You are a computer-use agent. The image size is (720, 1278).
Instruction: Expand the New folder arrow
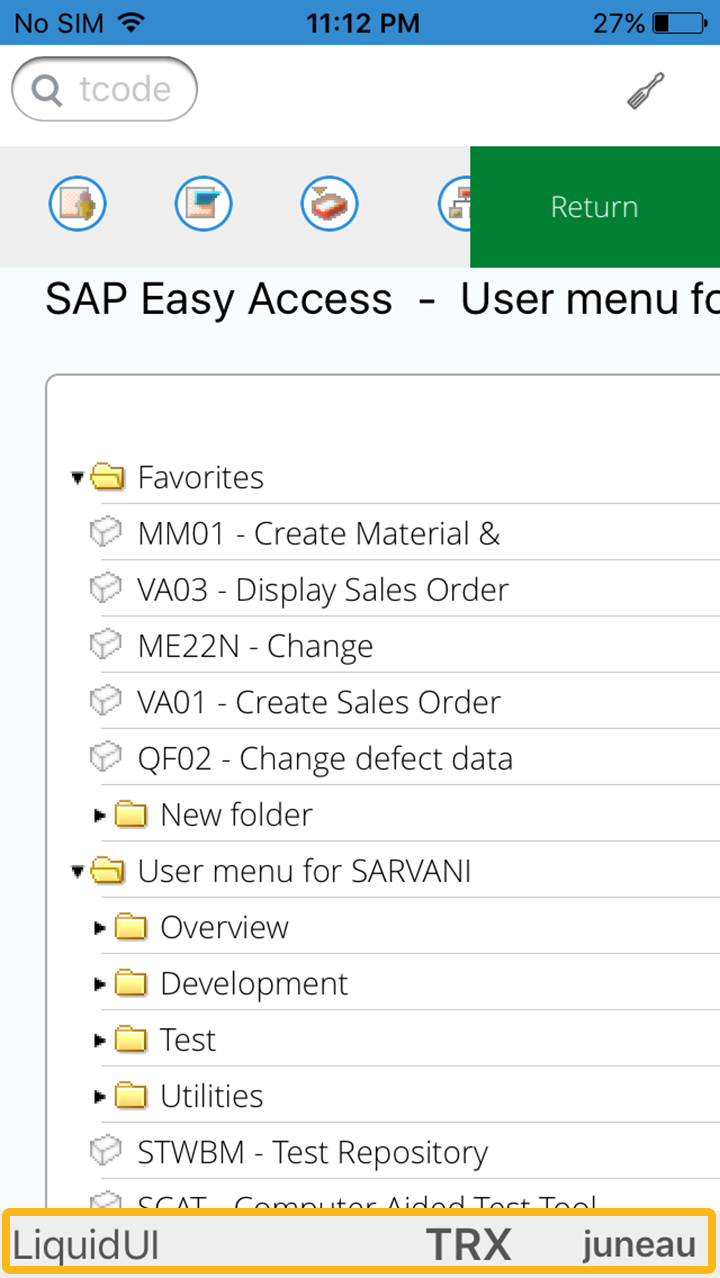99,815
